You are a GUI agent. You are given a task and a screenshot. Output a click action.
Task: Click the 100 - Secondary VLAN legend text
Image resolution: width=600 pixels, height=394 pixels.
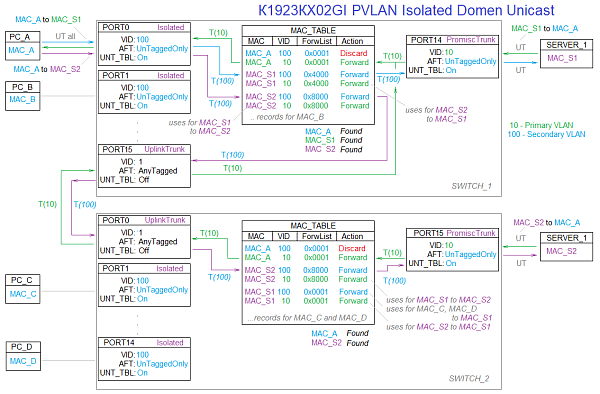[546, 134]
